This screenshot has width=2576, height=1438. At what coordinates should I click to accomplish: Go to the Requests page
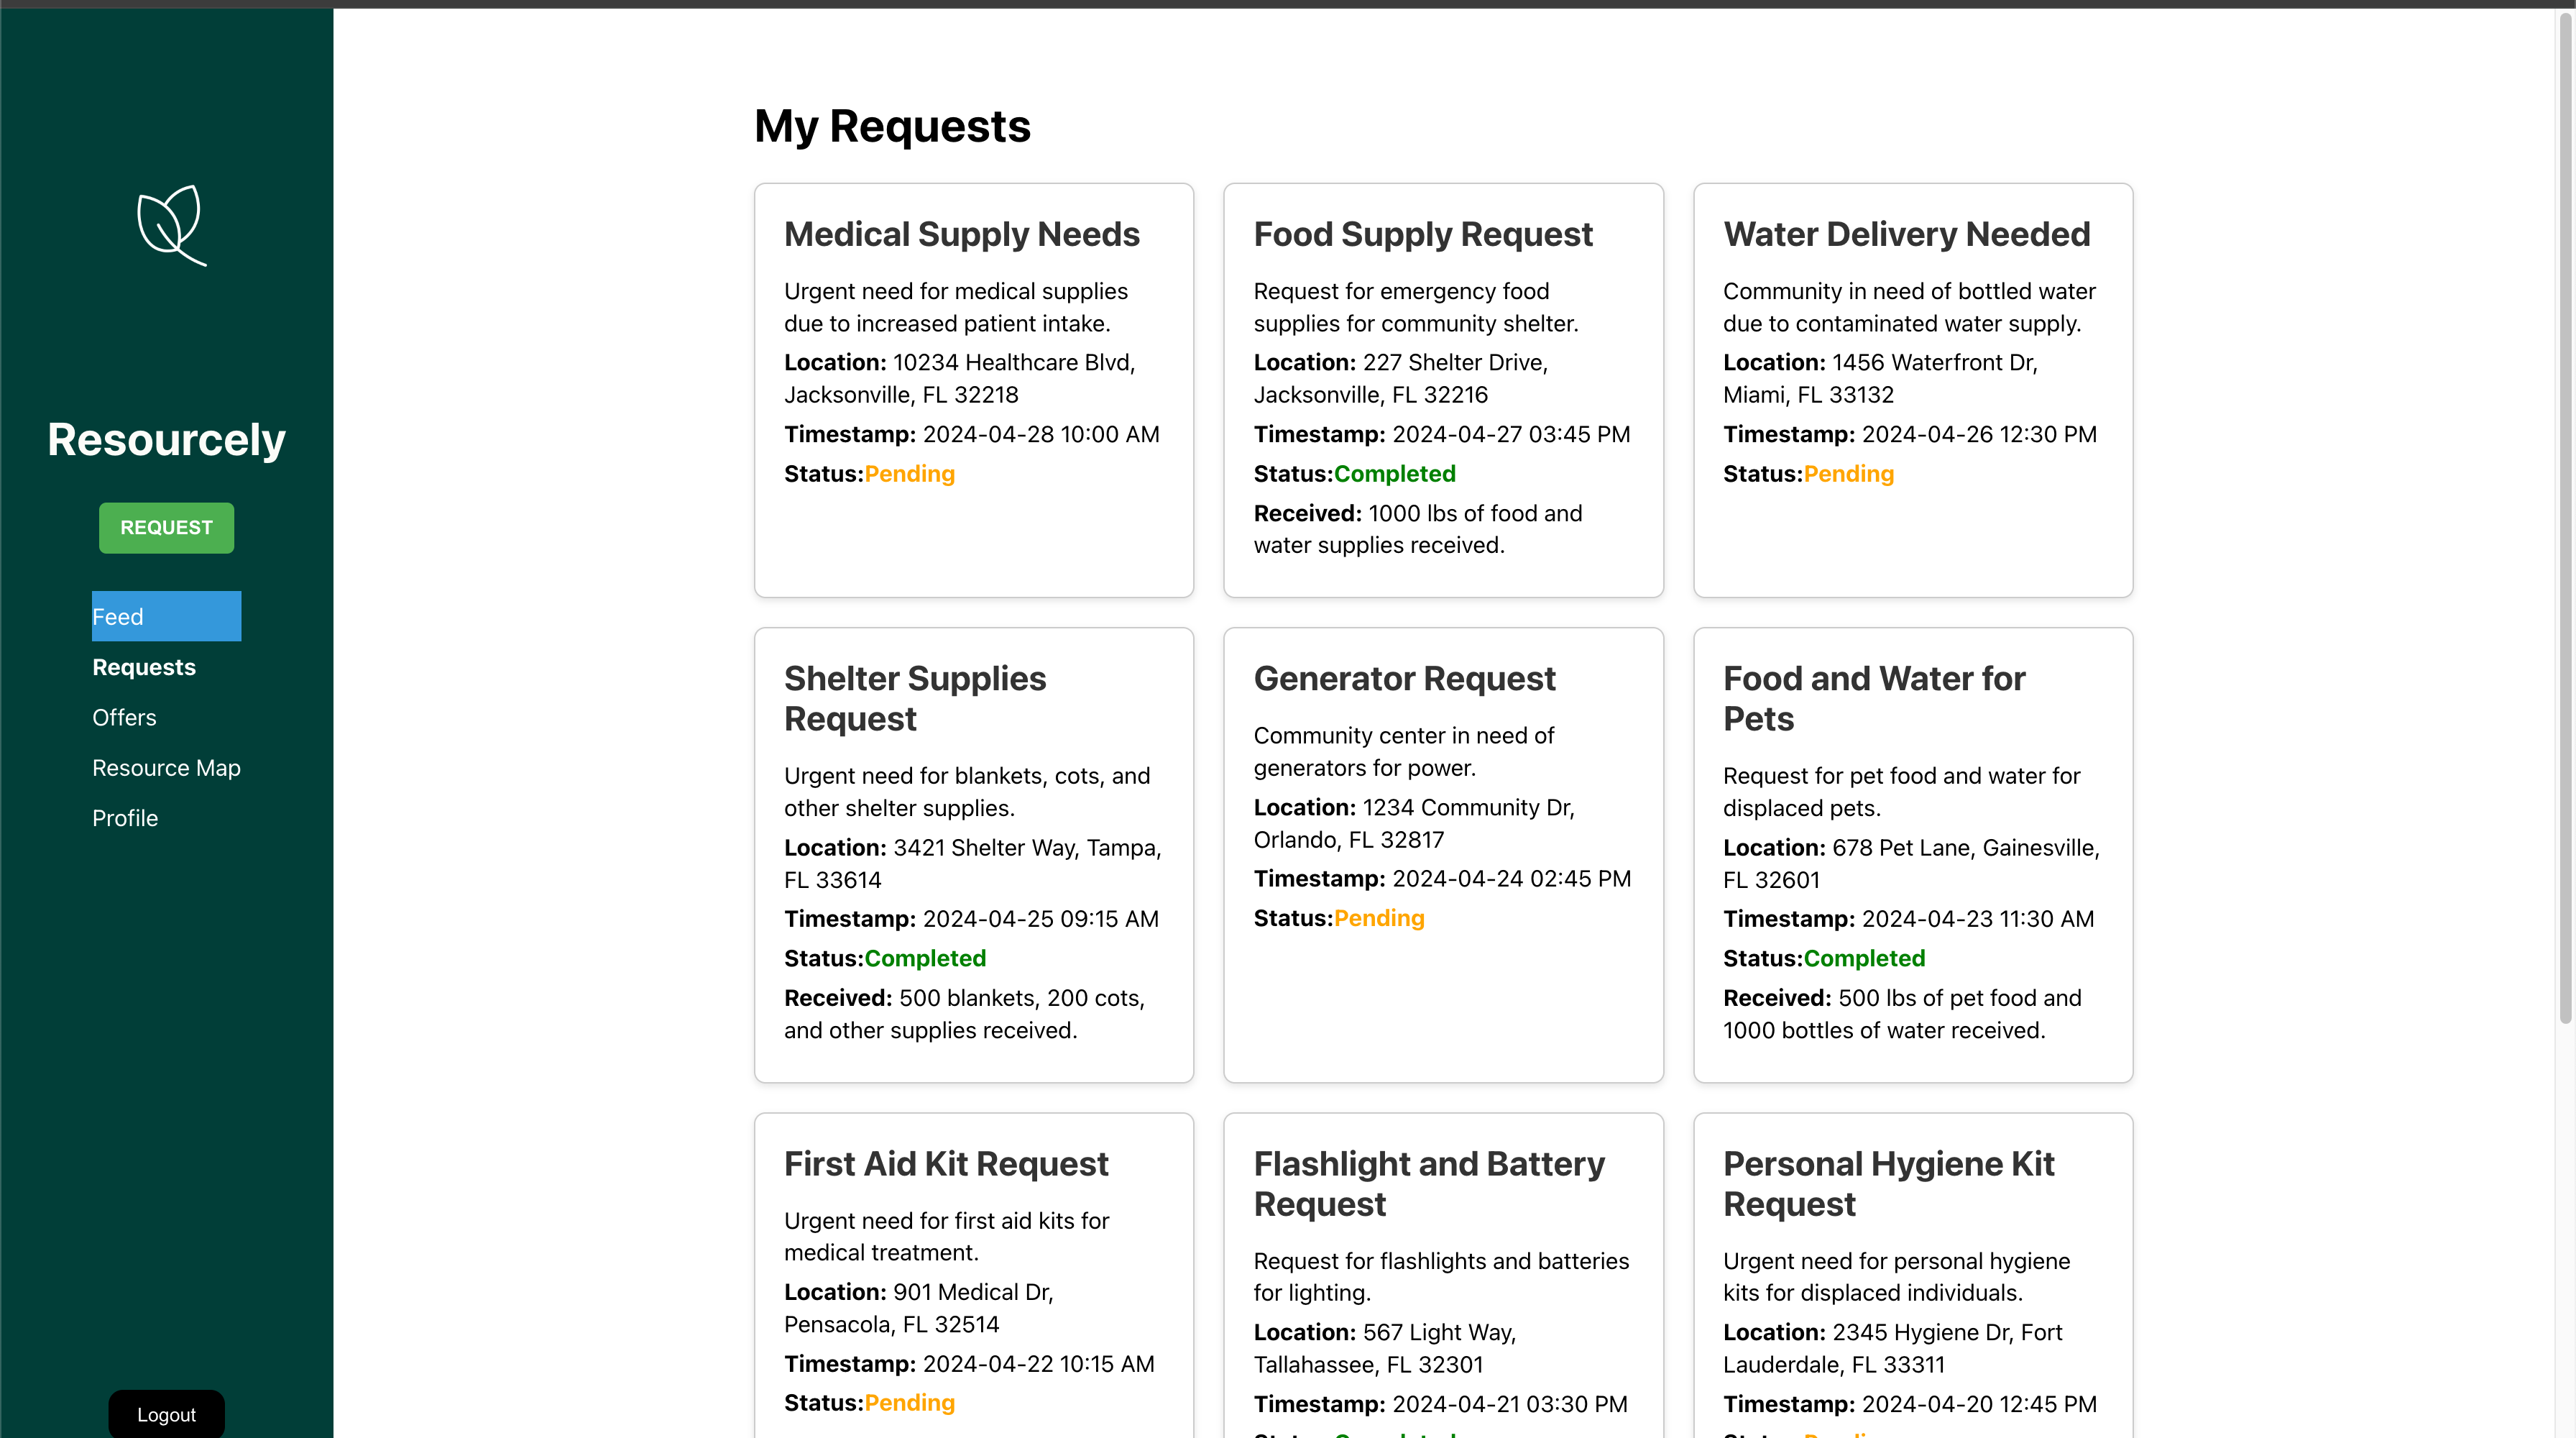tap(144, 667)
